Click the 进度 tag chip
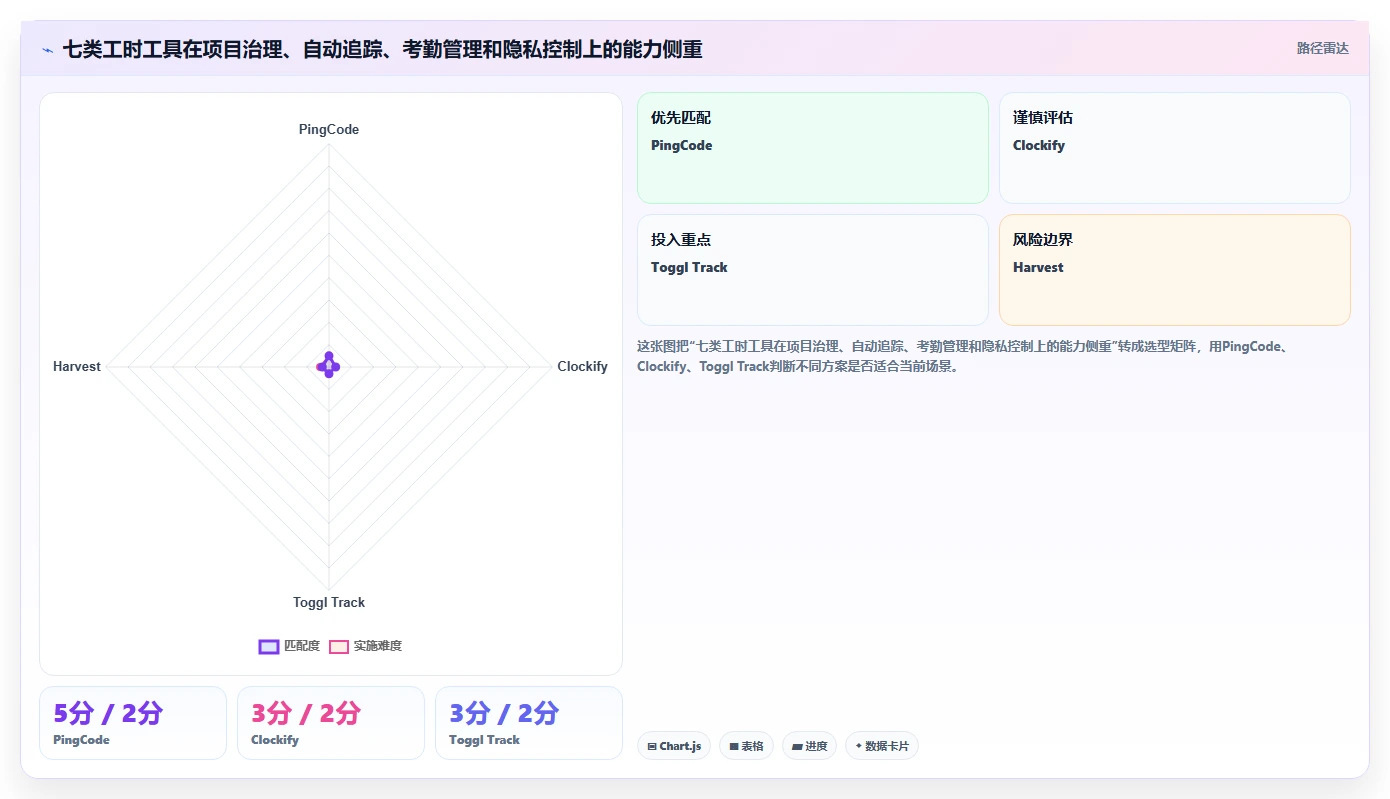 pyautogui.click(x=809, y=746)
